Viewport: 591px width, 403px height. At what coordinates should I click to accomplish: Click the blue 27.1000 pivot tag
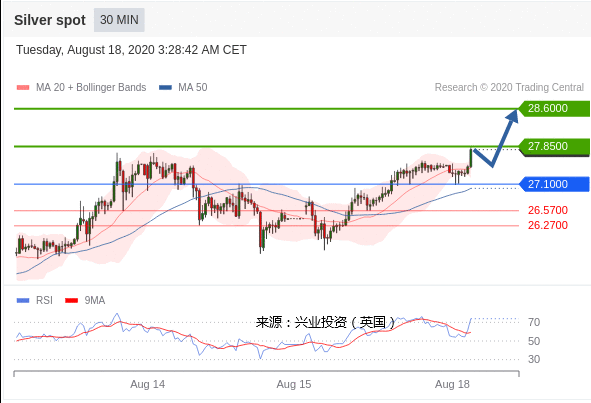coord(554,184)
